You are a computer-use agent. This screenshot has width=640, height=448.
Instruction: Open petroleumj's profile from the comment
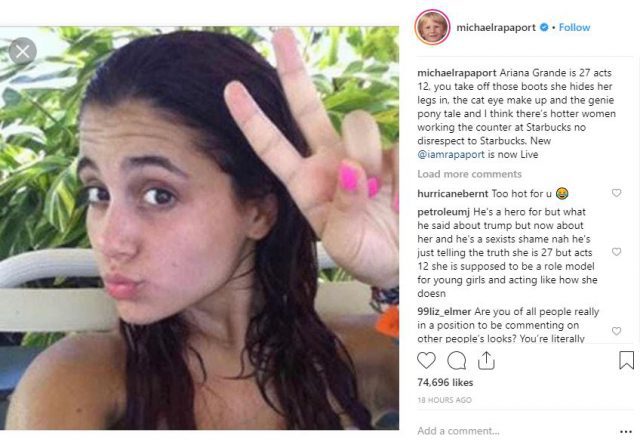pos(444,212)
